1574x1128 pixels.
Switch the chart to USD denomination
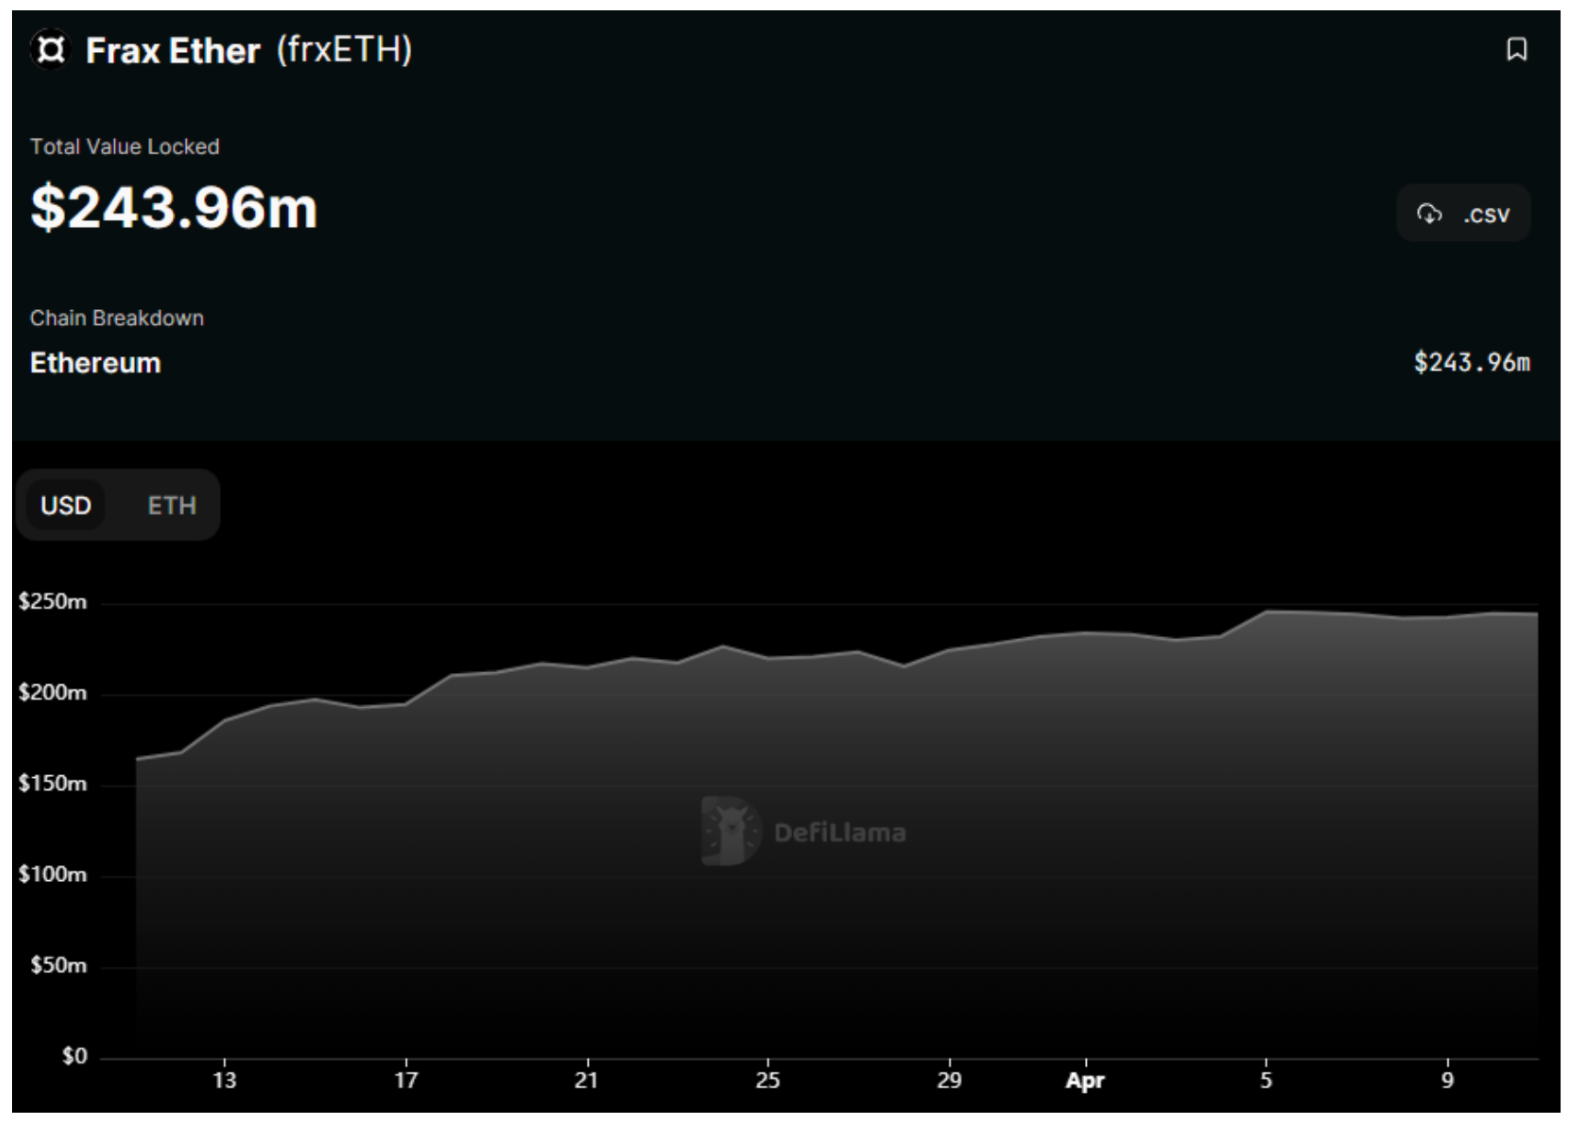[66, 505]
